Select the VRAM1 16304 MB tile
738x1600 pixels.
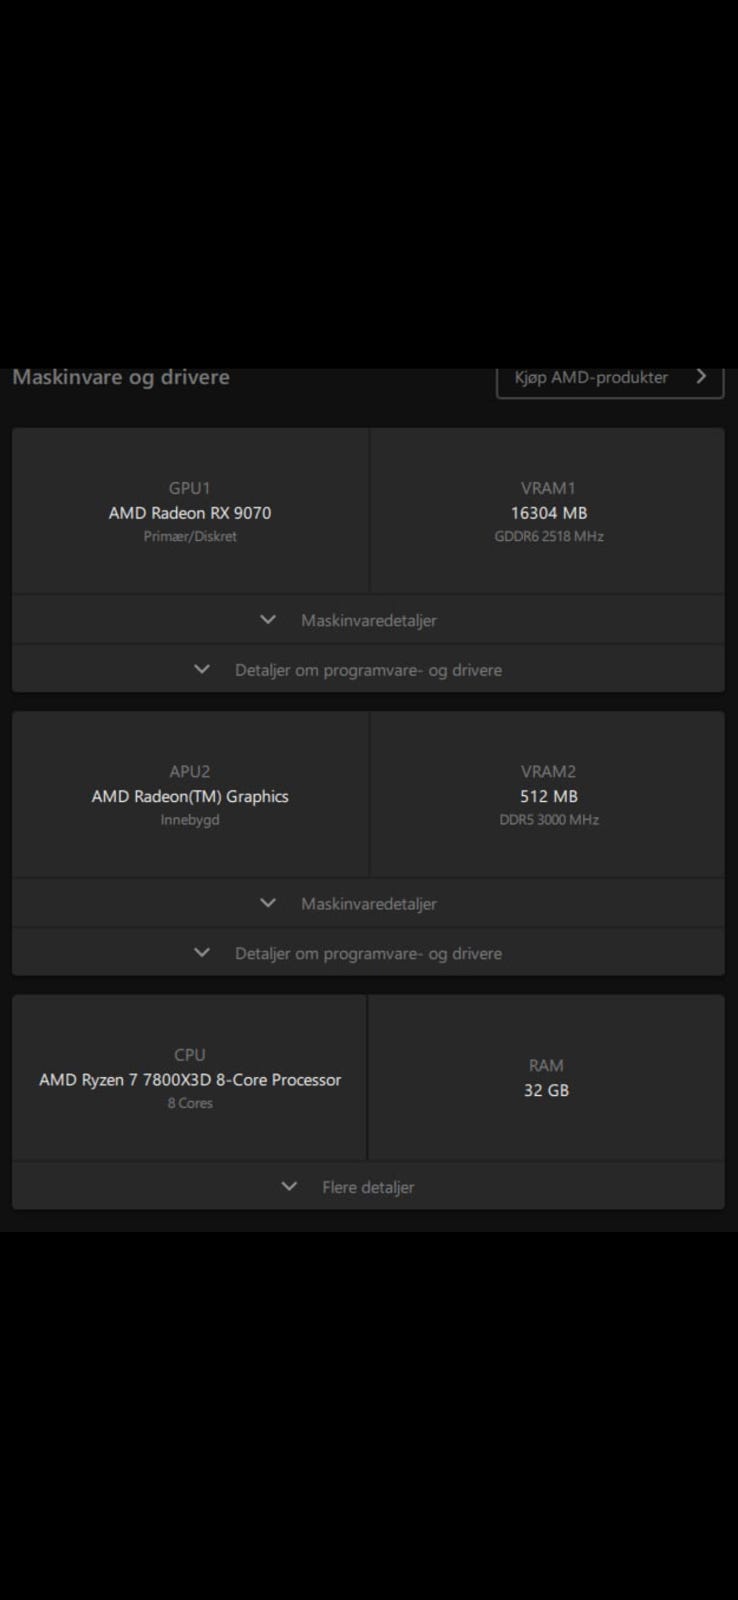[x=548, y=511]
